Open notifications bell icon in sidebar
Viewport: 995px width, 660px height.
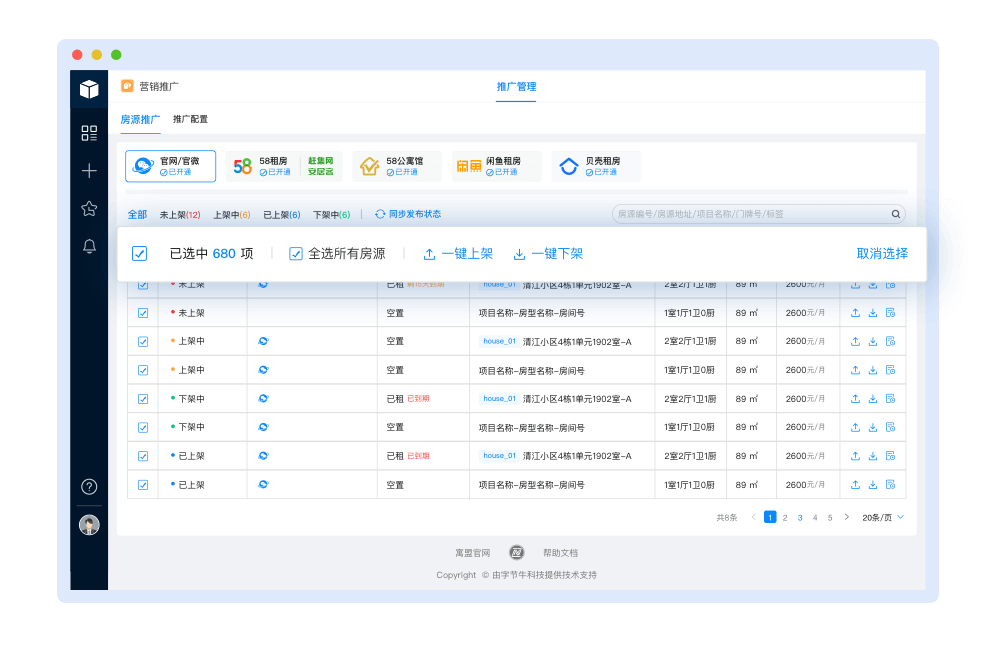pyautogui.click(x=89, y=246)
